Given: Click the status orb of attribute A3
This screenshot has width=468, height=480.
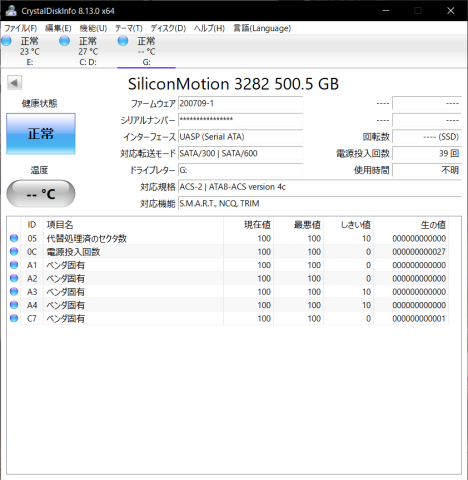Looking at the screenshot, I should click(x=14, y=292).
